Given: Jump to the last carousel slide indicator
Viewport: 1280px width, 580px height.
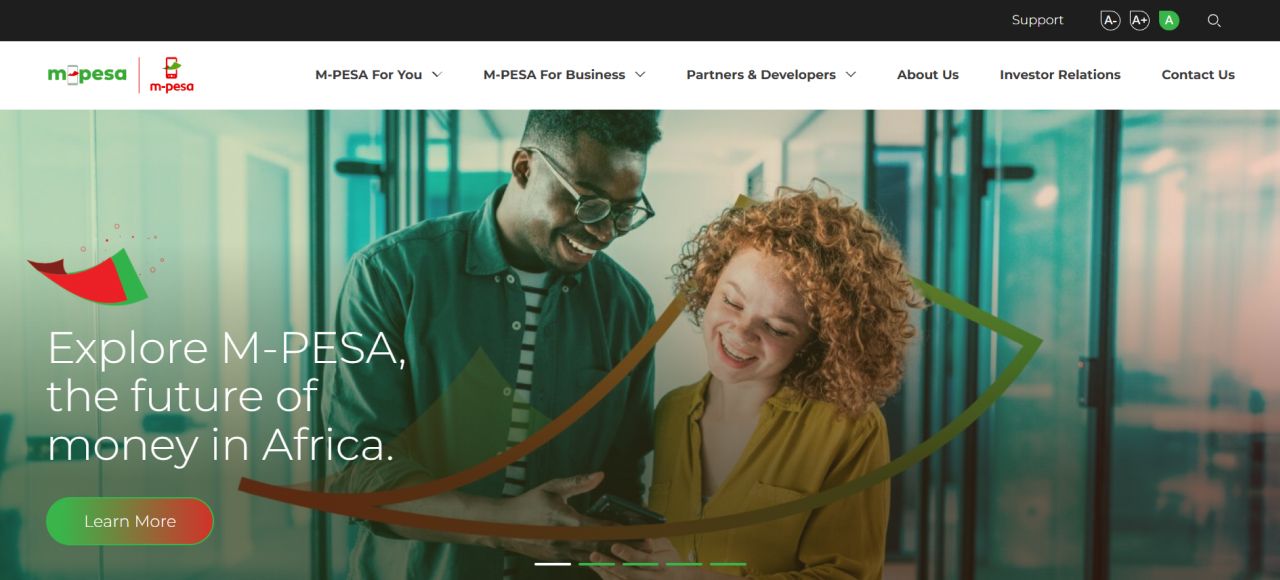Looking at the screenshot, I should pos(729,564).
